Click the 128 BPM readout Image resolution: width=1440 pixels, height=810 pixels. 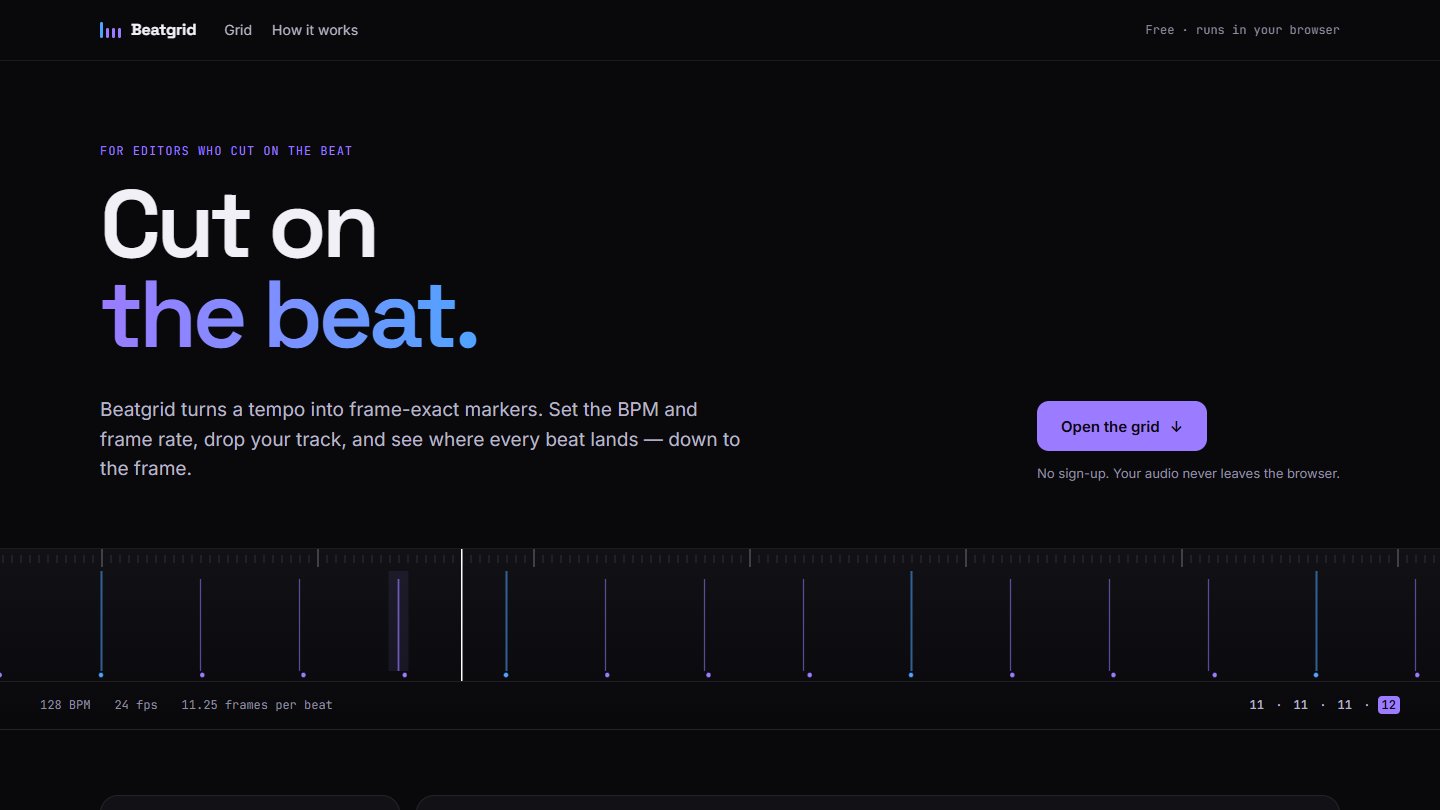pyautogui.click(x=65, y=705)
